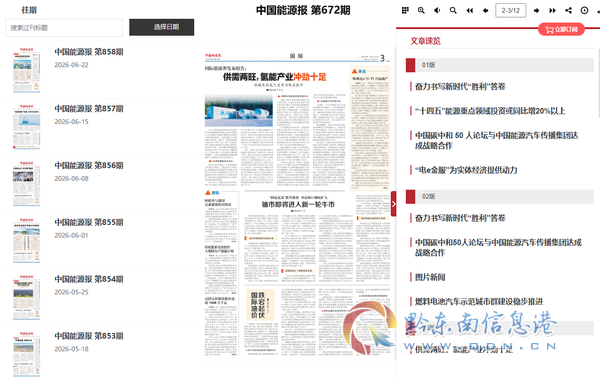
Task: Jump to first page with double-left arrows
Action: [470, 10]
